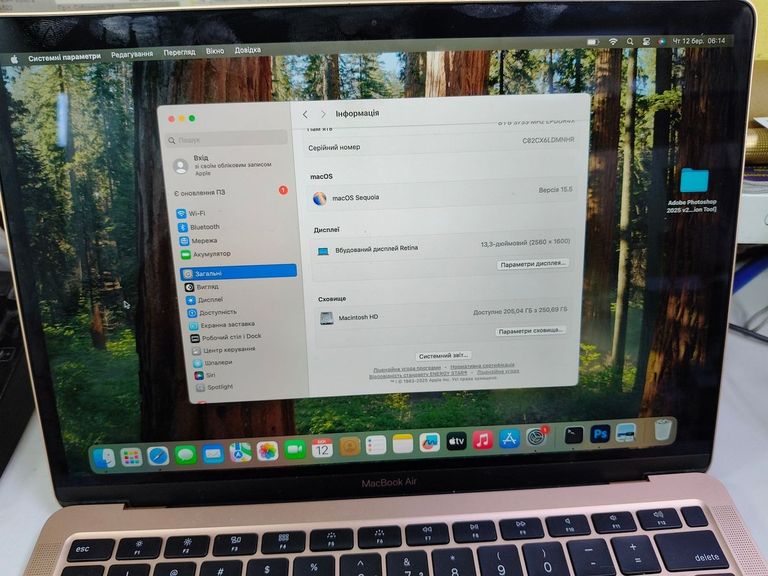Screen dimensions: 768x576
Task: Open FaceTime from the Dock
Action: [295, 450]
